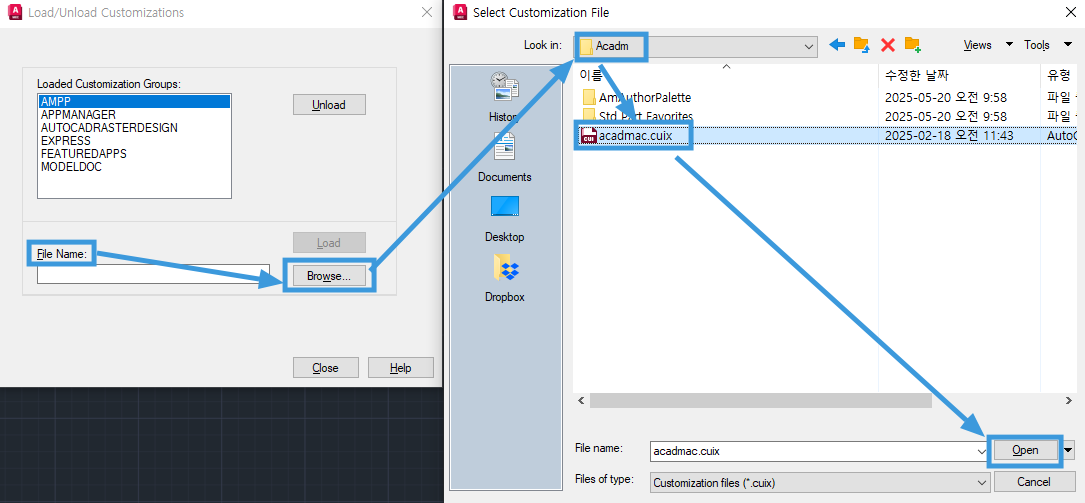This screenshot has height=503, width=1085.
Task: Expand the File name combo box arrow
Action: (x=981, y=450)
